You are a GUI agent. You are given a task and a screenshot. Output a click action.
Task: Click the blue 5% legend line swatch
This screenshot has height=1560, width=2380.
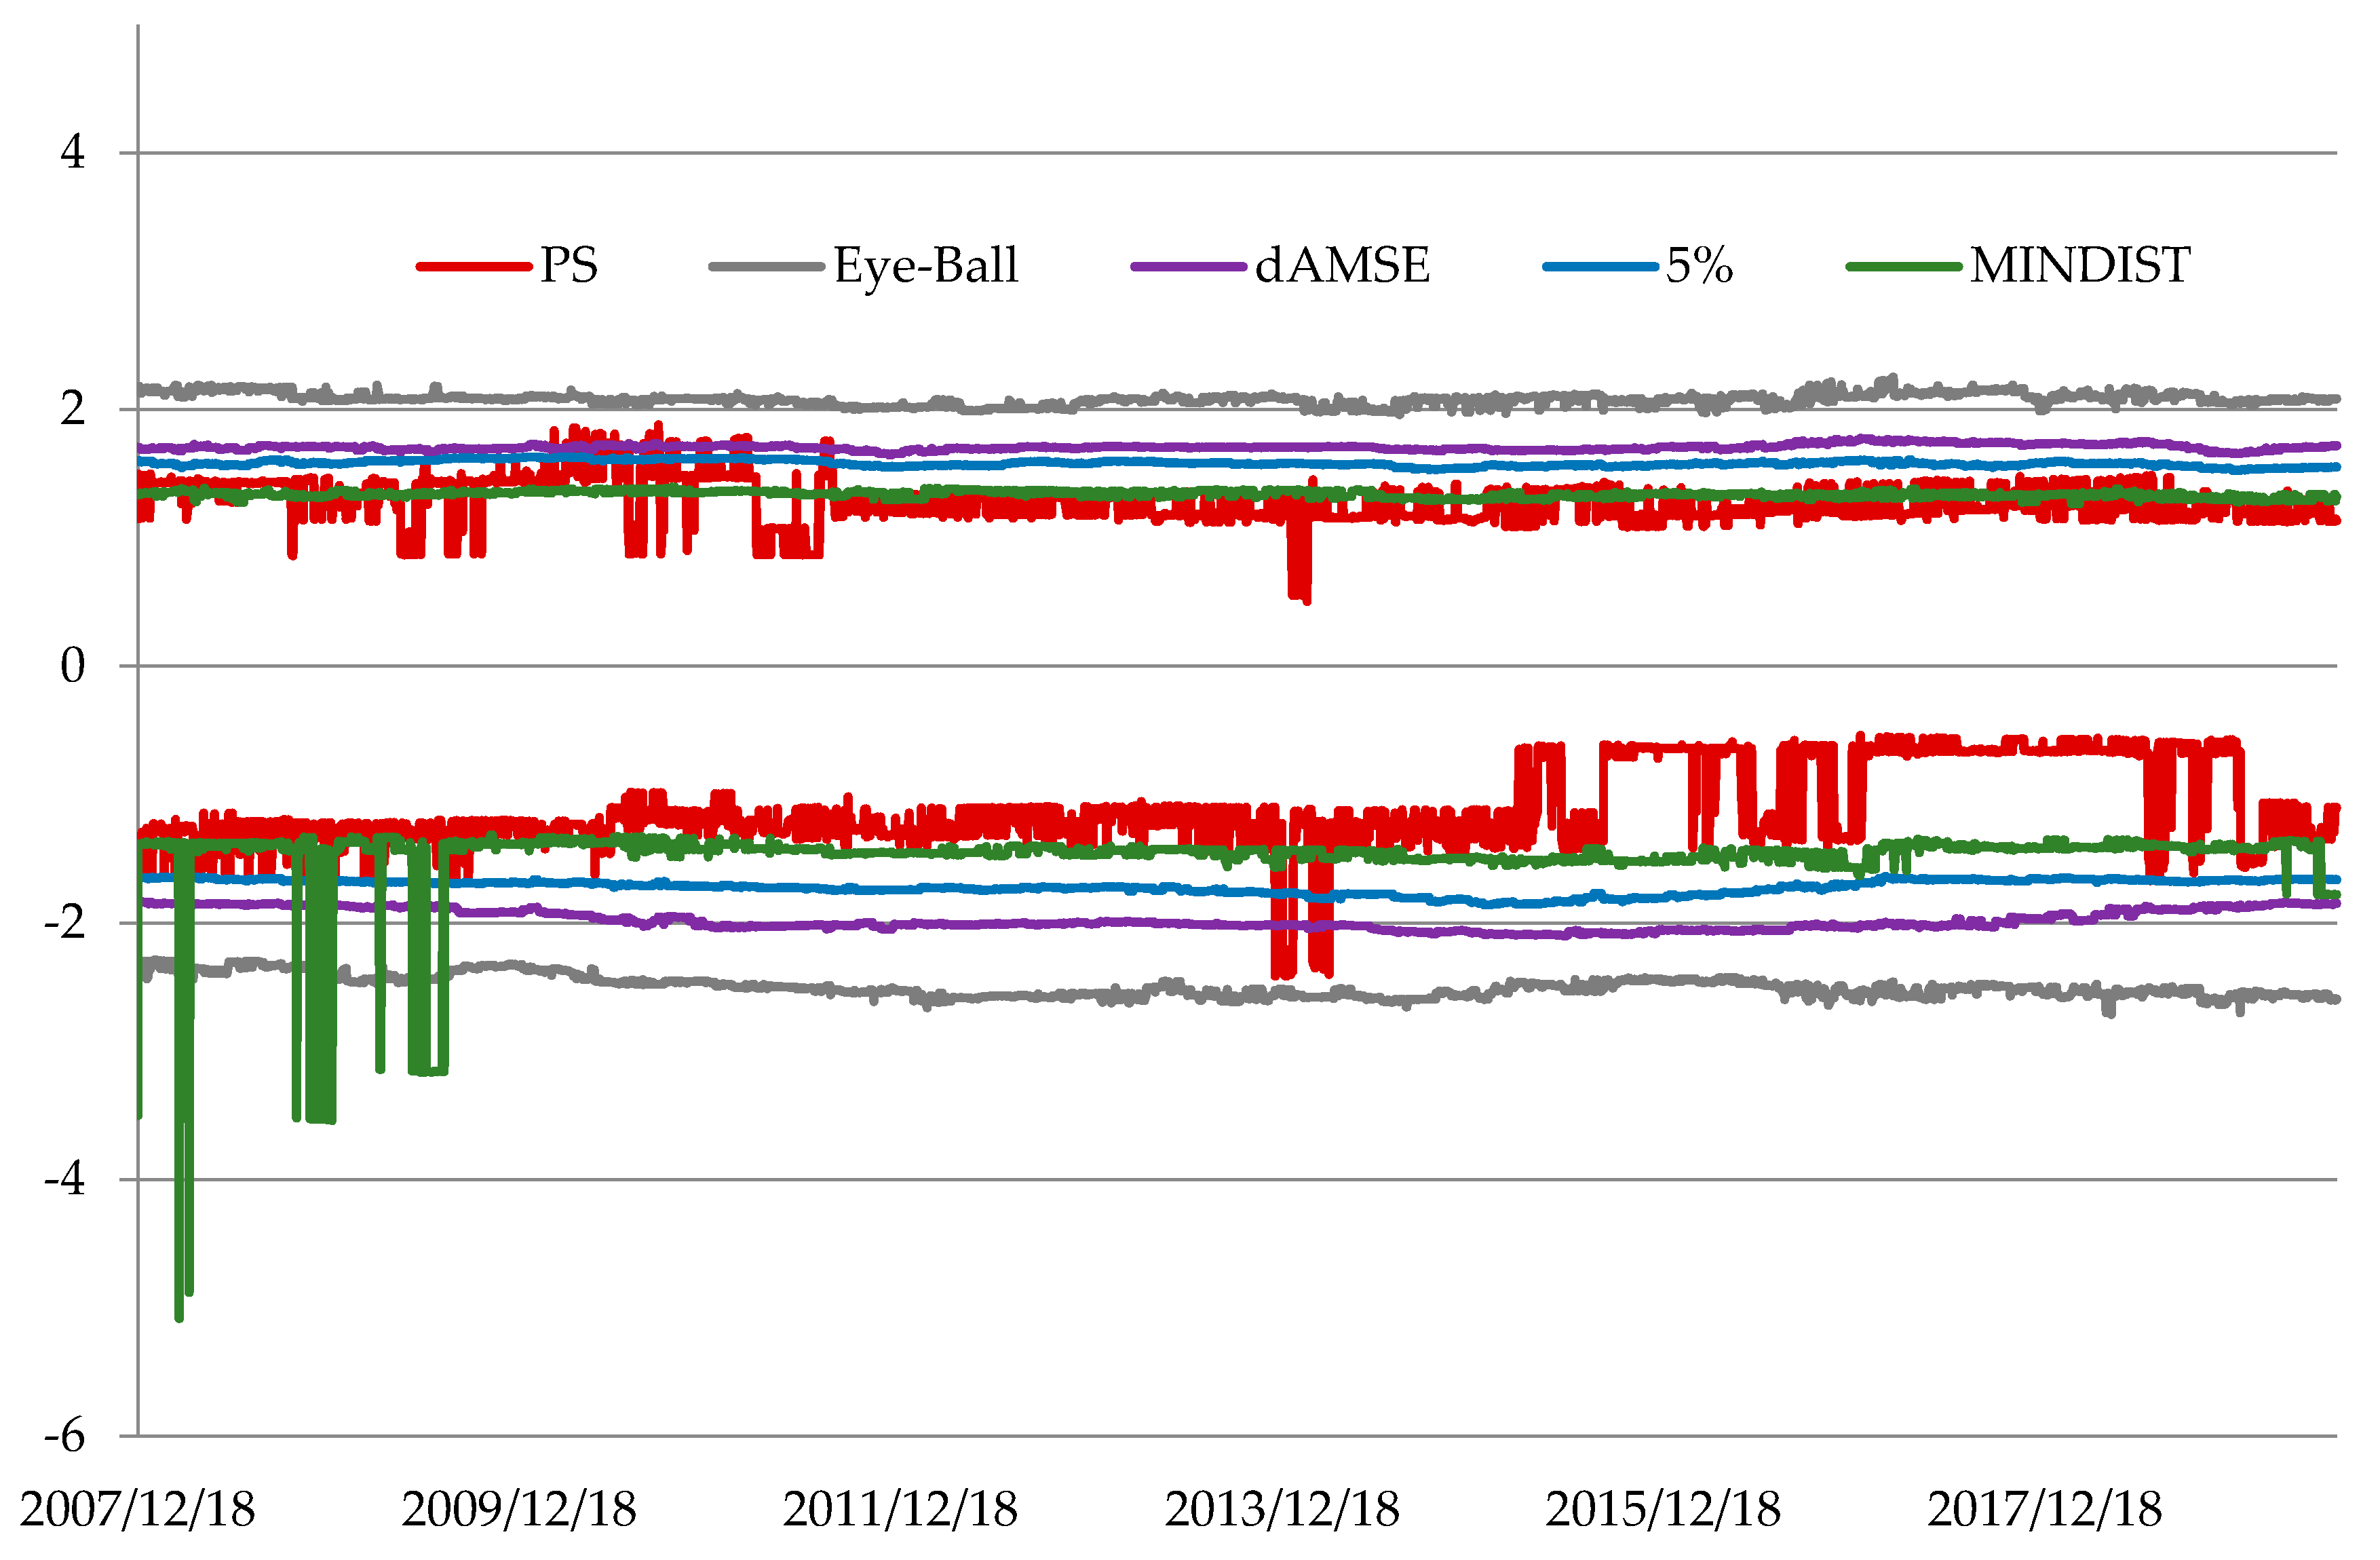pyautogui.click(x=1600, y=266)
